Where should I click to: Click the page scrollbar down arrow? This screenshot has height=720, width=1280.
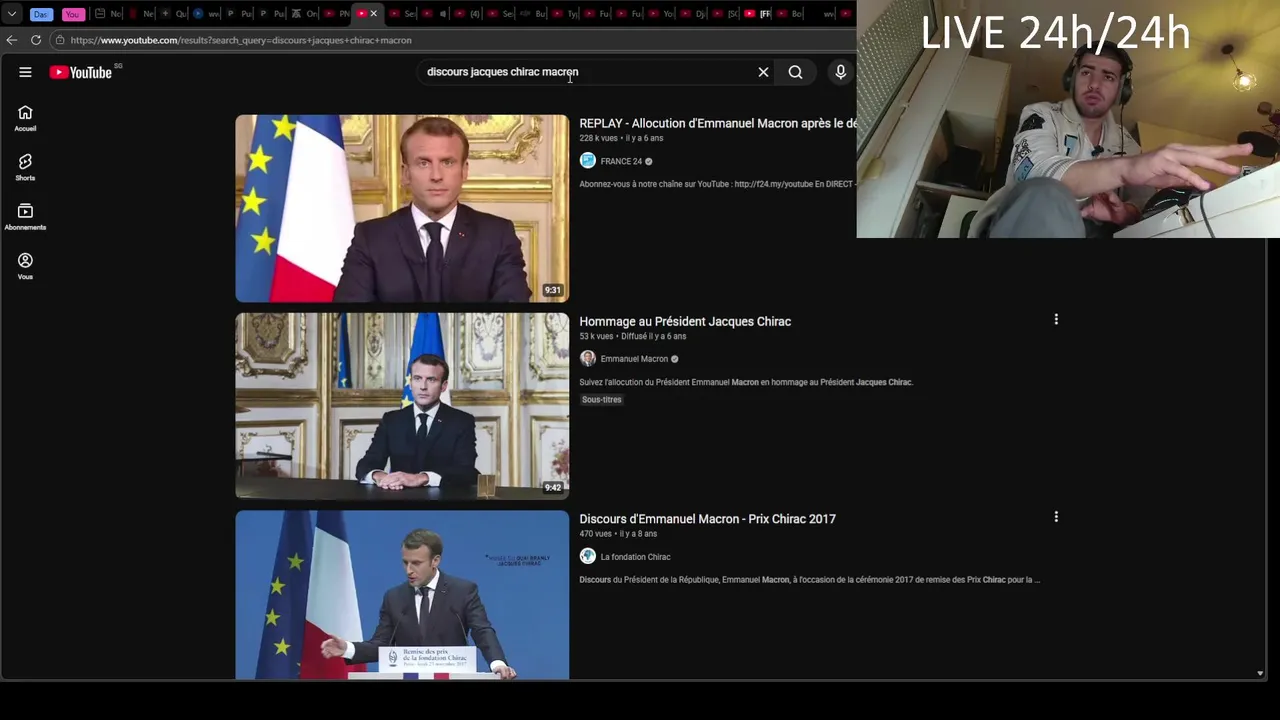tap(1259, 674)
